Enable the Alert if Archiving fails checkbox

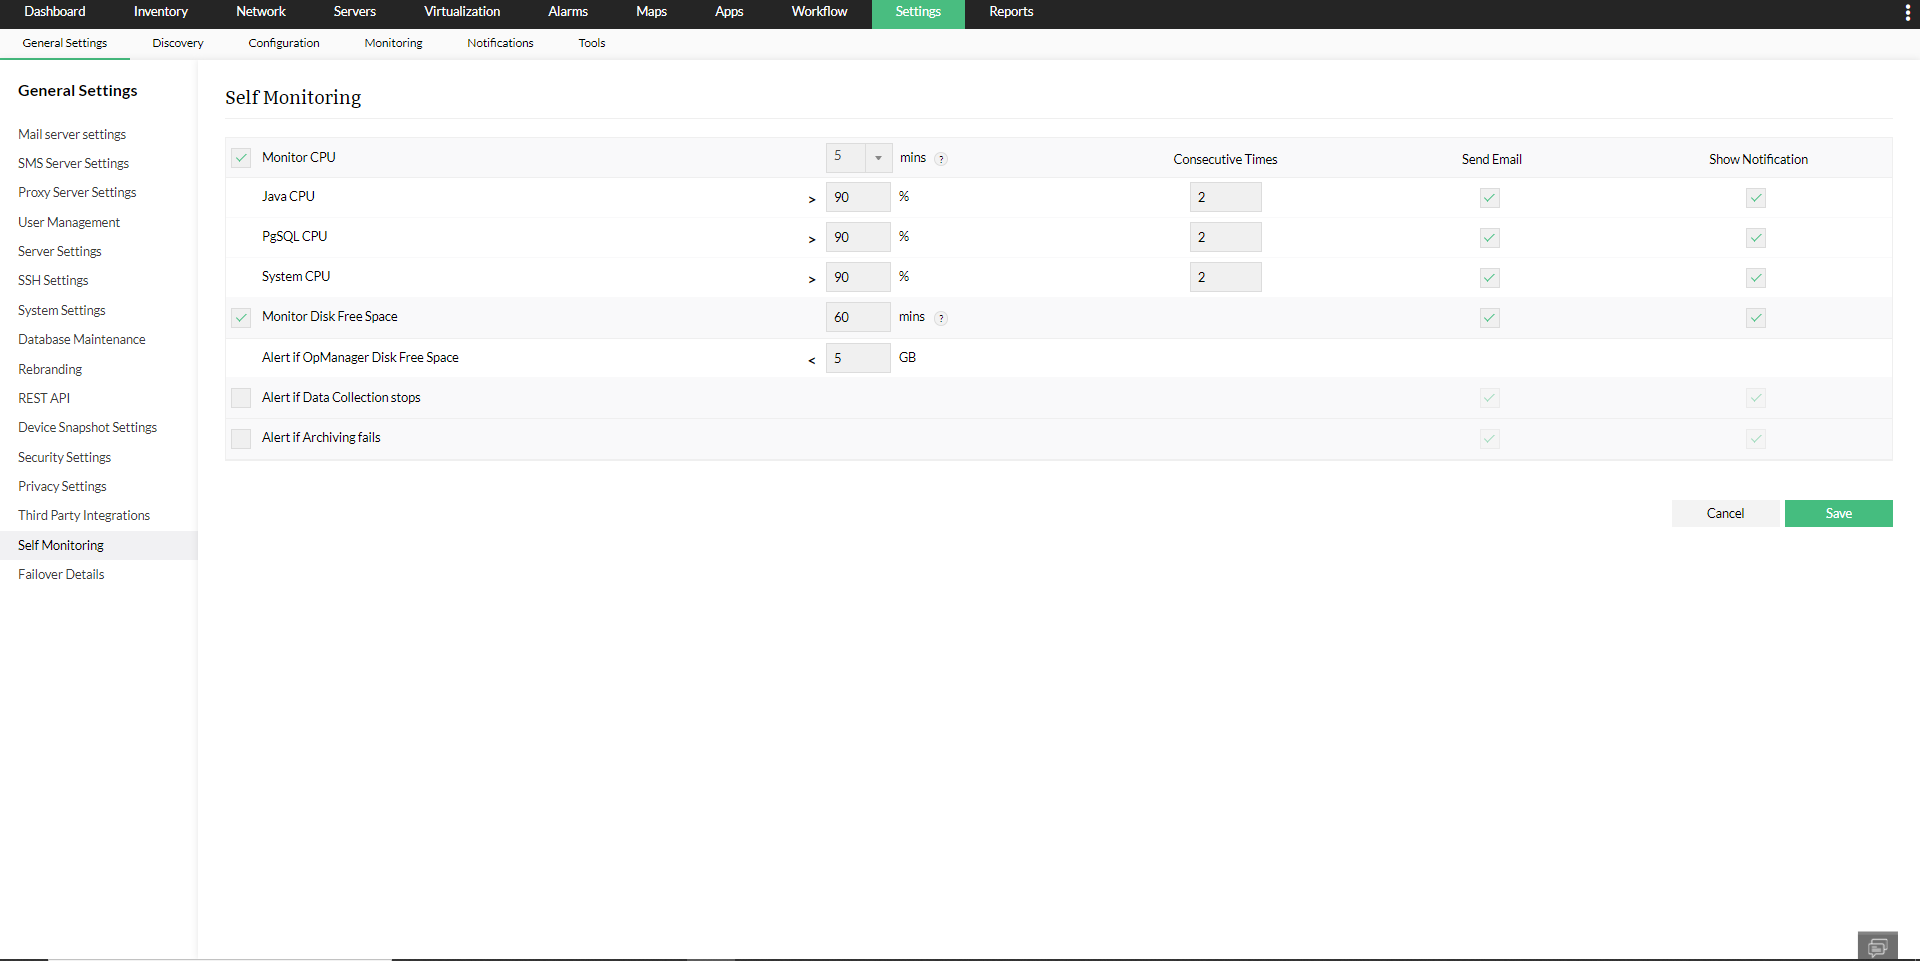(x=241, y=438)
